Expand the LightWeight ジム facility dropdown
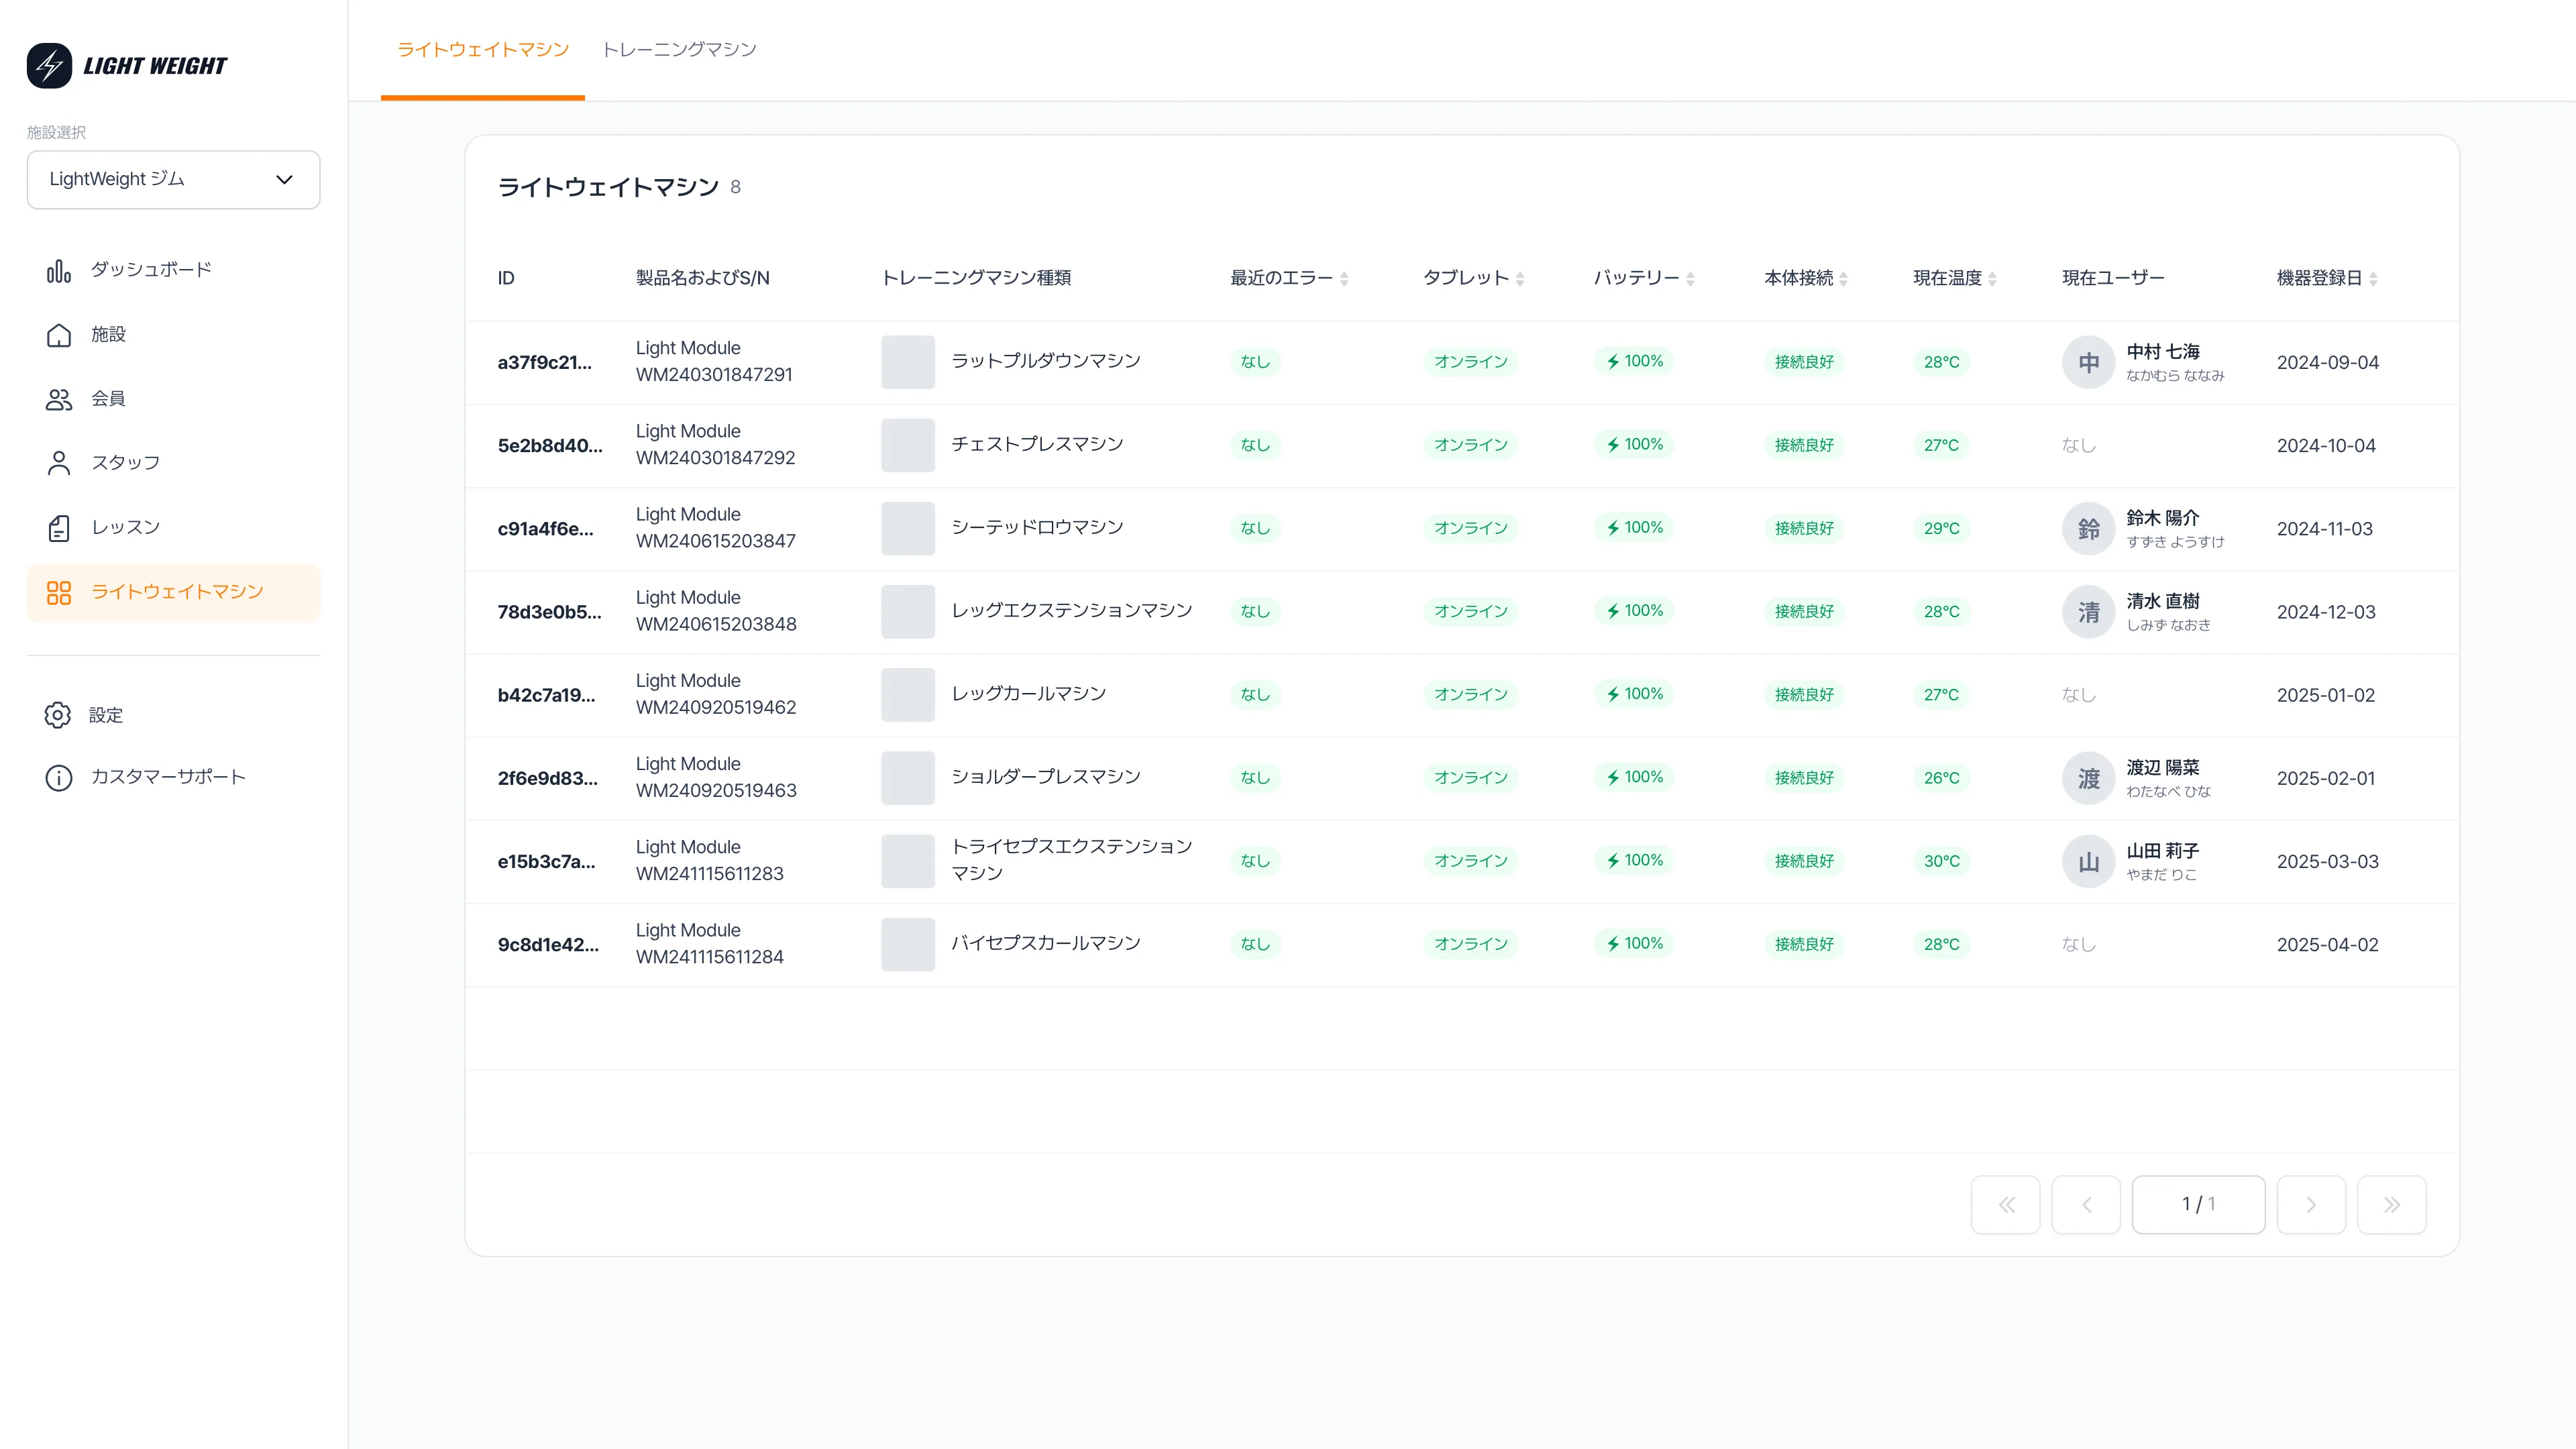Viewport: 2576px width, 1449px height. point(174,180)
